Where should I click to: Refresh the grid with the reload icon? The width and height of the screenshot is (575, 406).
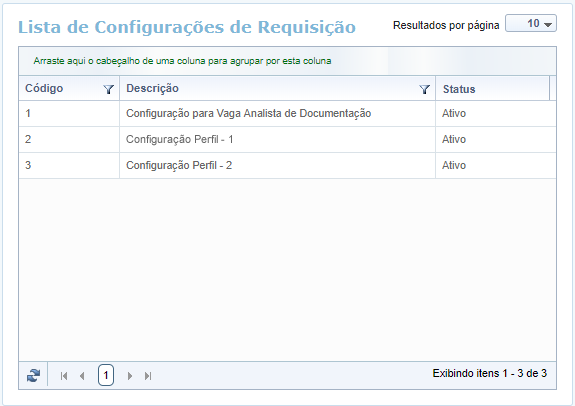click(33, 376)
